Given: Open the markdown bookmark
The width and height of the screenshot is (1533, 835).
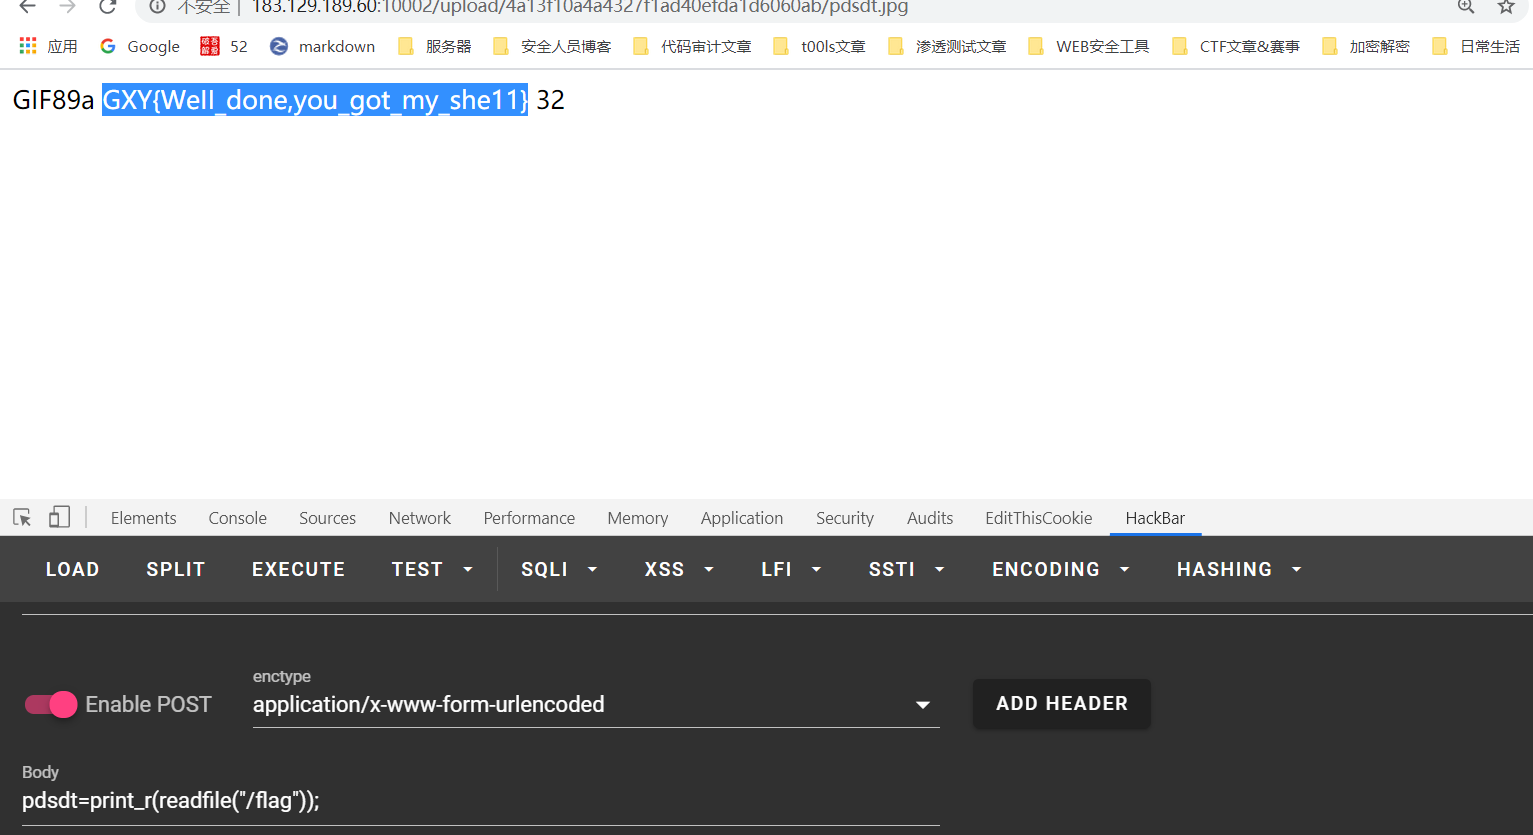Looking at the screenshot, I should [323, 46].
